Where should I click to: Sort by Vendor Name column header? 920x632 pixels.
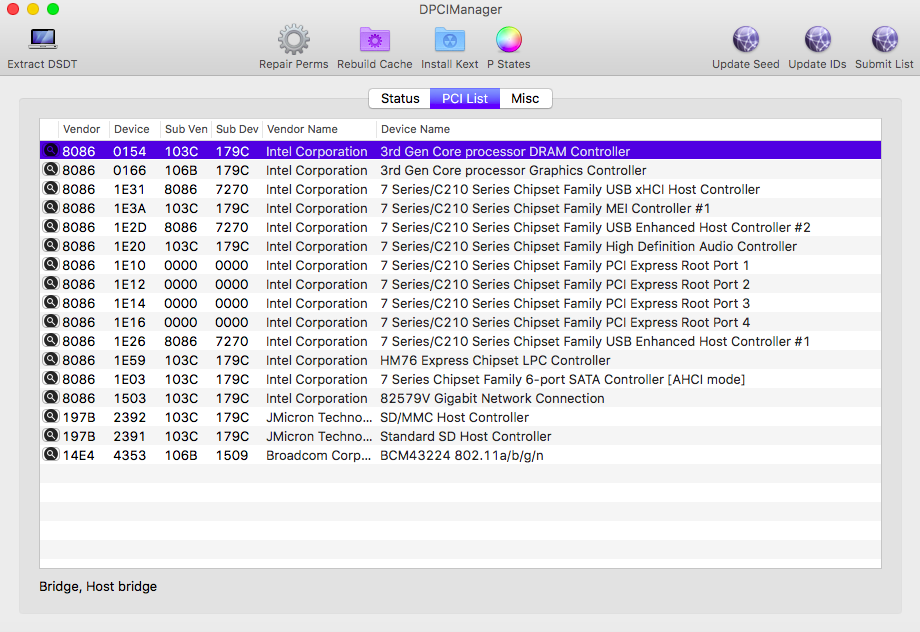(x=302, y=129)
